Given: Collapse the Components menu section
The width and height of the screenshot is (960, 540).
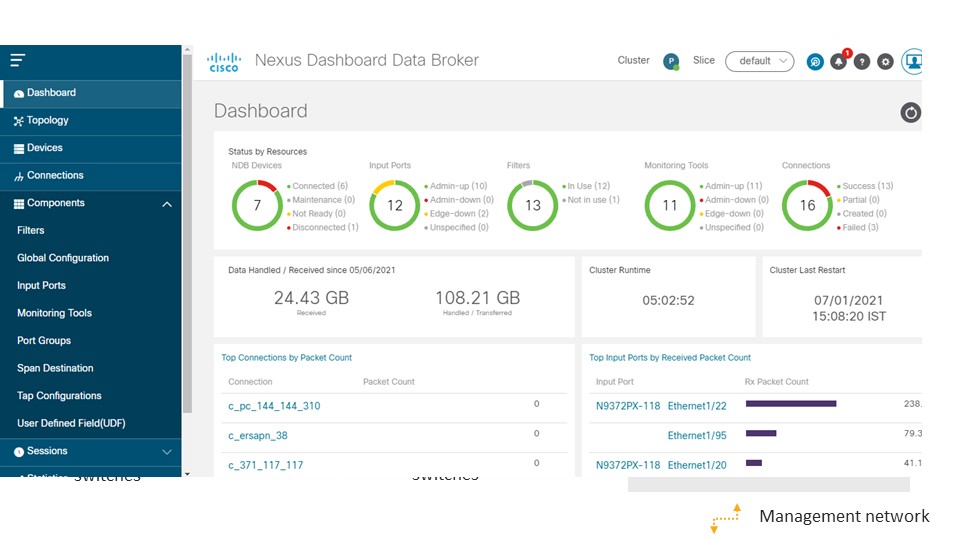Looking at the screenshot, I should [x=167, y=204].
